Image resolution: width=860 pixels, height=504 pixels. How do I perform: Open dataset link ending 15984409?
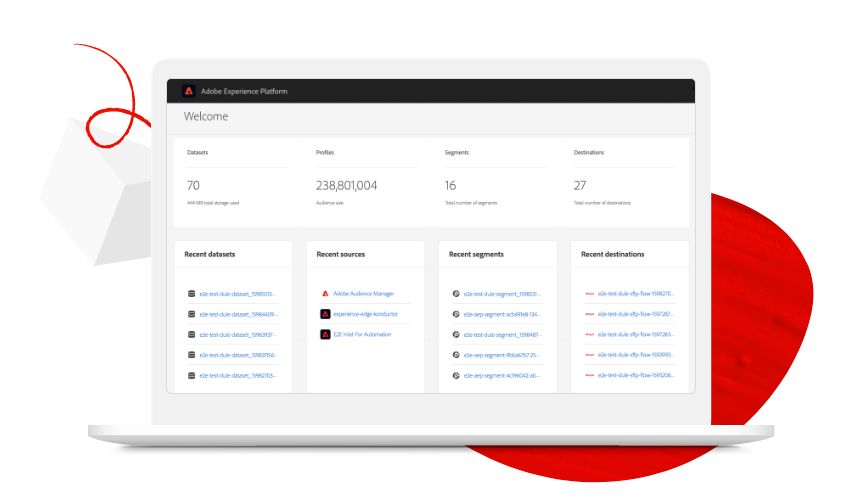click(x=239, y=314)
